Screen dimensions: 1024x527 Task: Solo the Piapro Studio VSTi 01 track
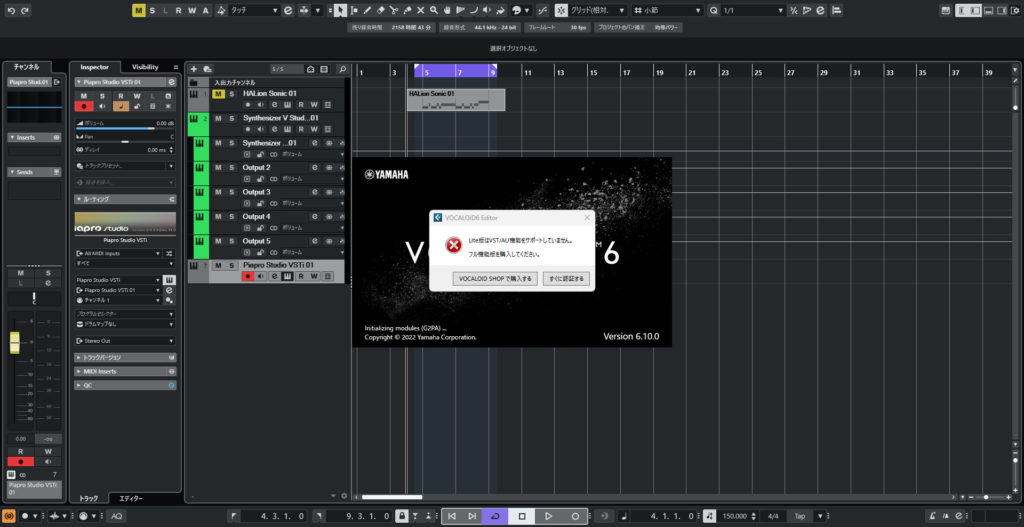click(x=232, y=265)
